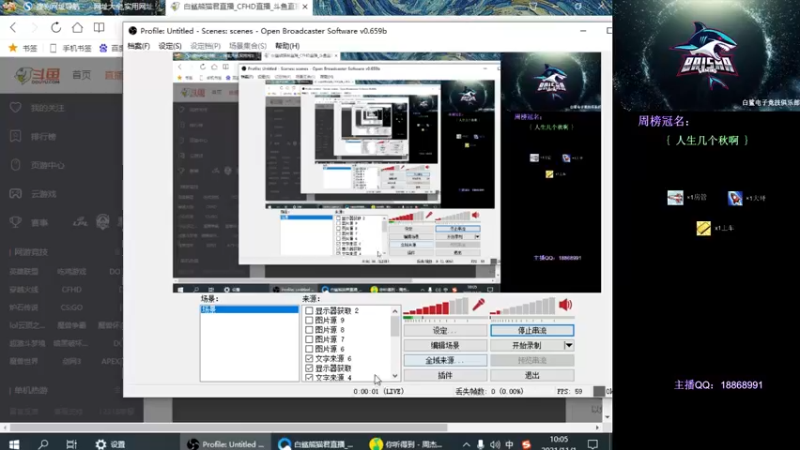800x450 pixels.
Task: Open the 首页 link on Douyu
Action: coord(82,75)
